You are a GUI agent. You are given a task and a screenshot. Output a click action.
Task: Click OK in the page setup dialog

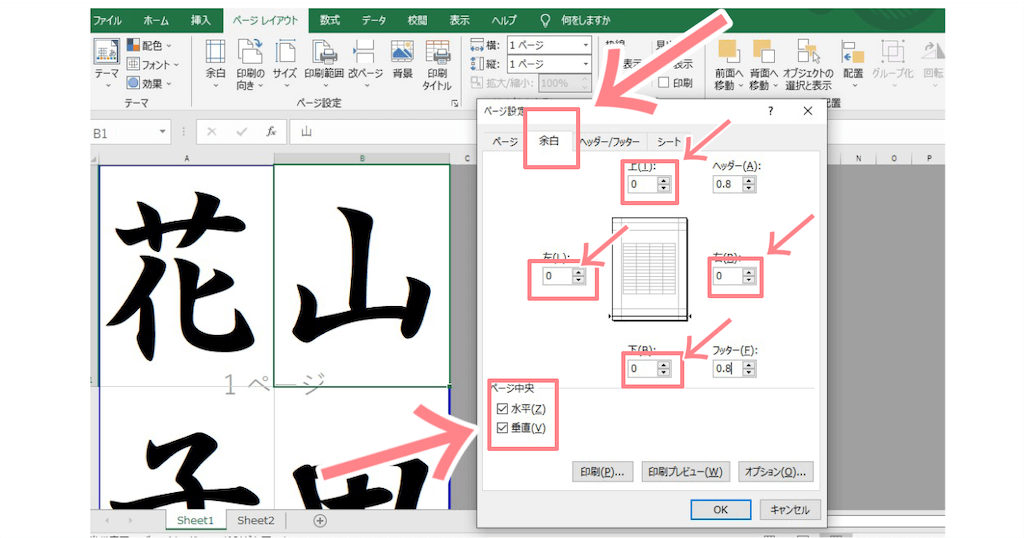coord(720,509)
